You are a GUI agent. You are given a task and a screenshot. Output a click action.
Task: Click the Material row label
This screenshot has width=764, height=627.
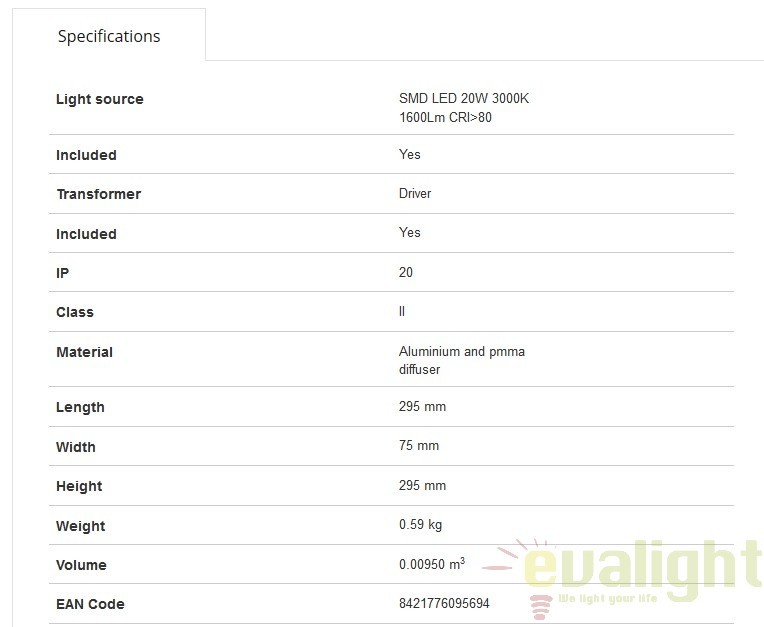click(84, 352)
